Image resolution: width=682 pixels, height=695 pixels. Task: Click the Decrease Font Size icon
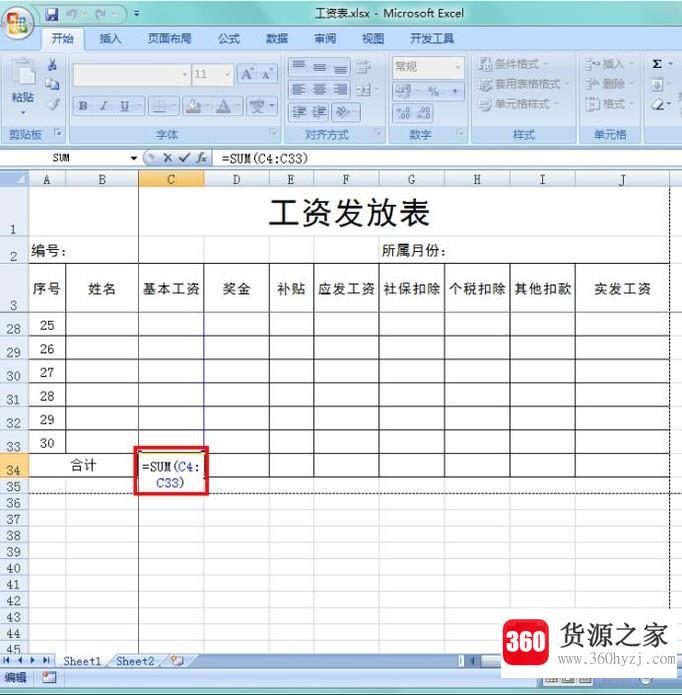pos(267,74)
